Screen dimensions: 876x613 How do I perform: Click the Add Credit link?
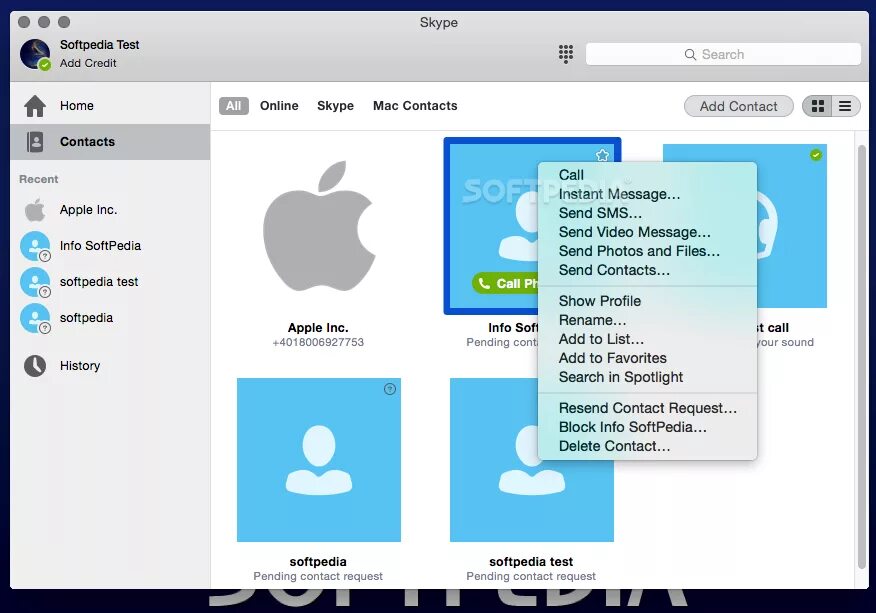[88, 63]
